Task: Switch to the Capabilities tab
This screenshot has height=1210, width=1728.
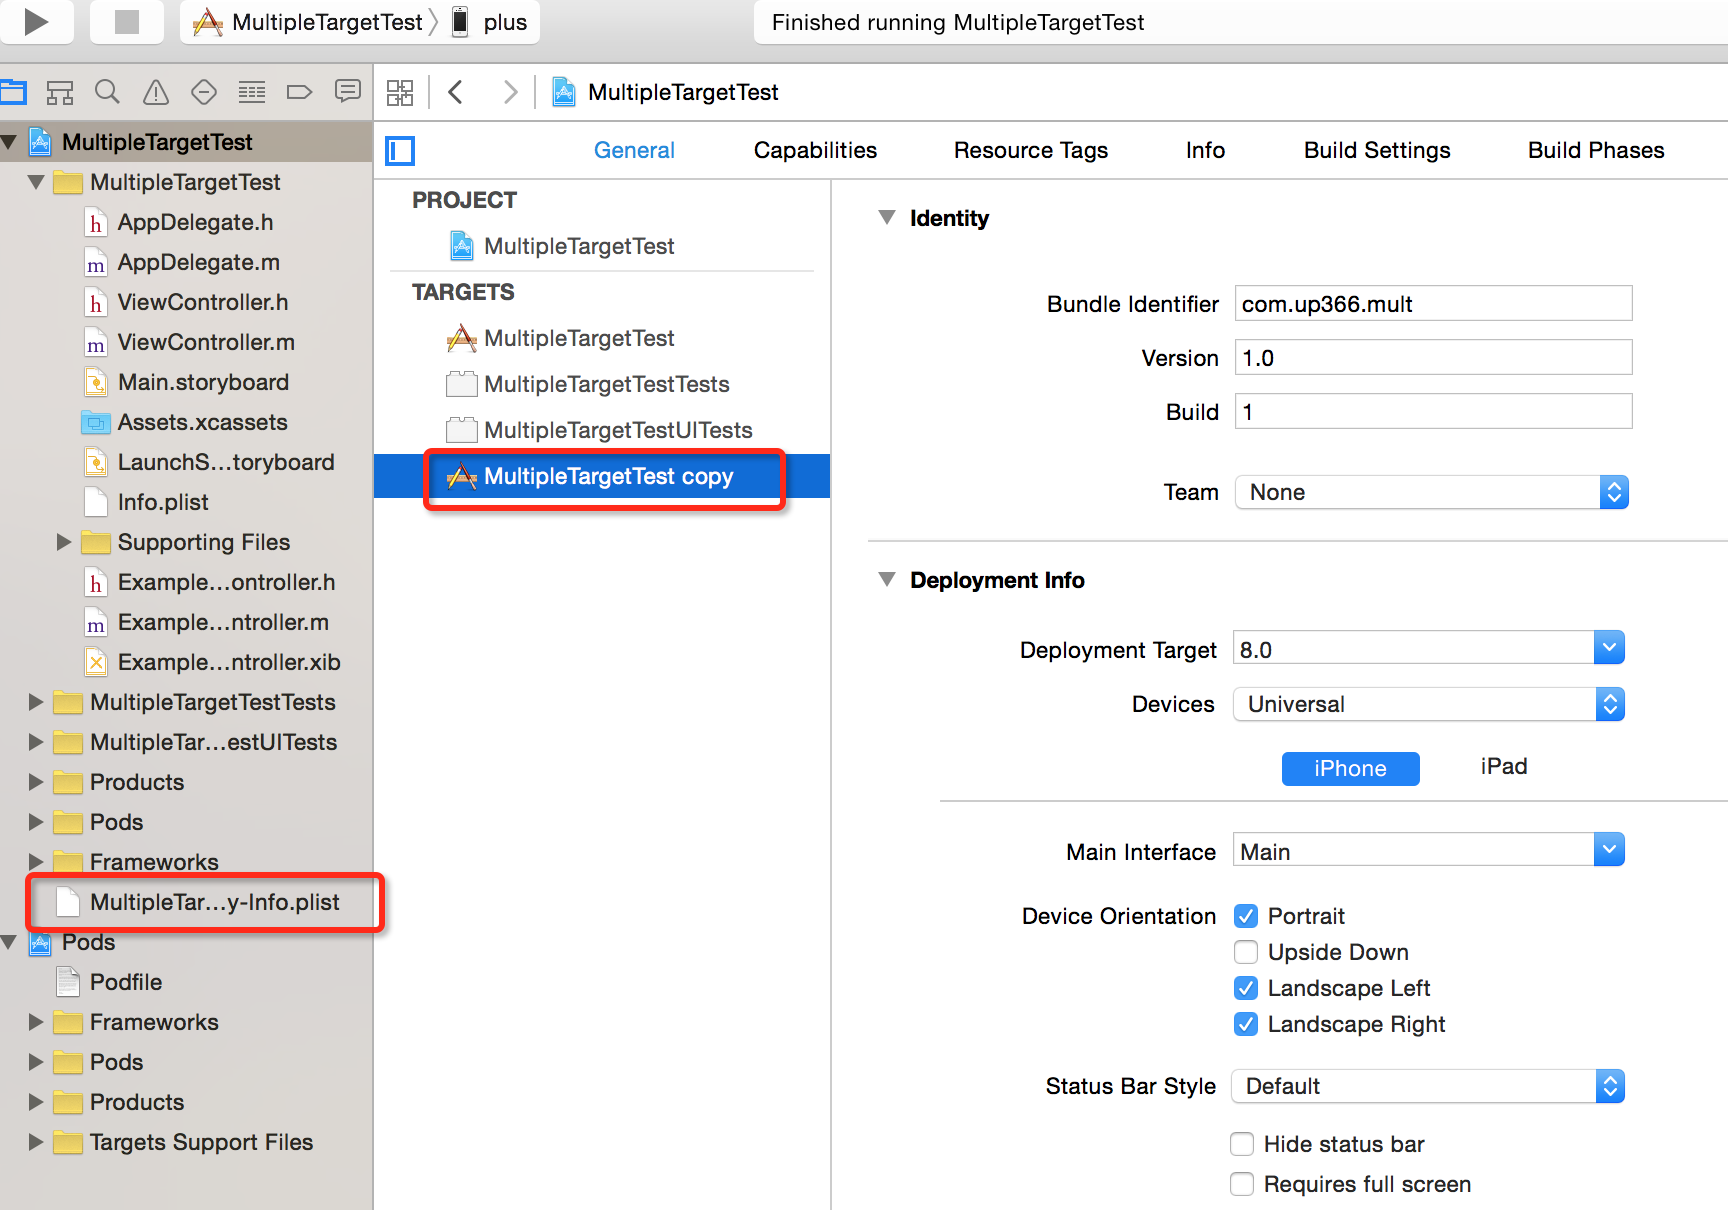Action: click(815, 150)
